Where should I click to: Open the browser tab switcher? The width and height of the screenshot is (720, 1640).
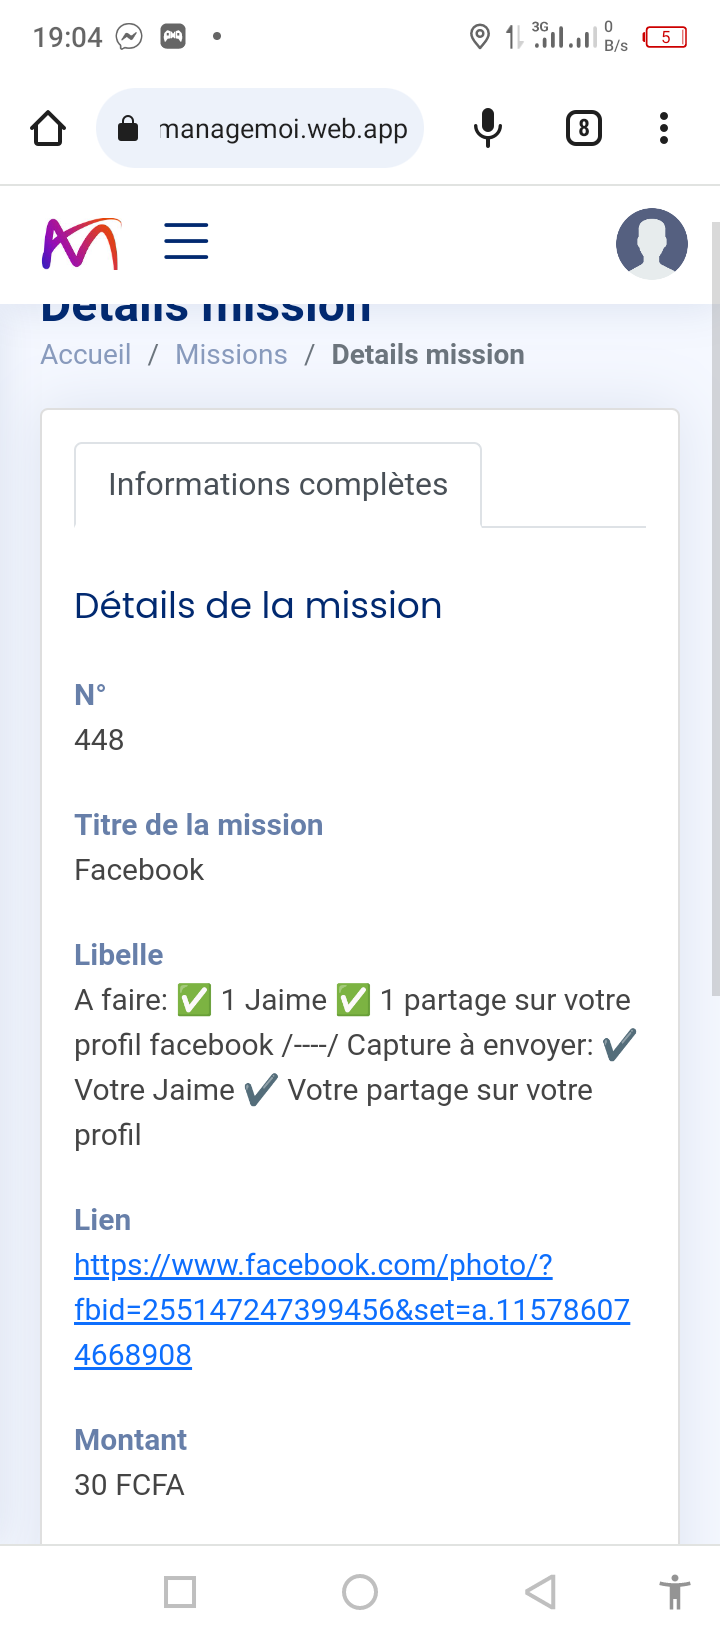point(584,128)
